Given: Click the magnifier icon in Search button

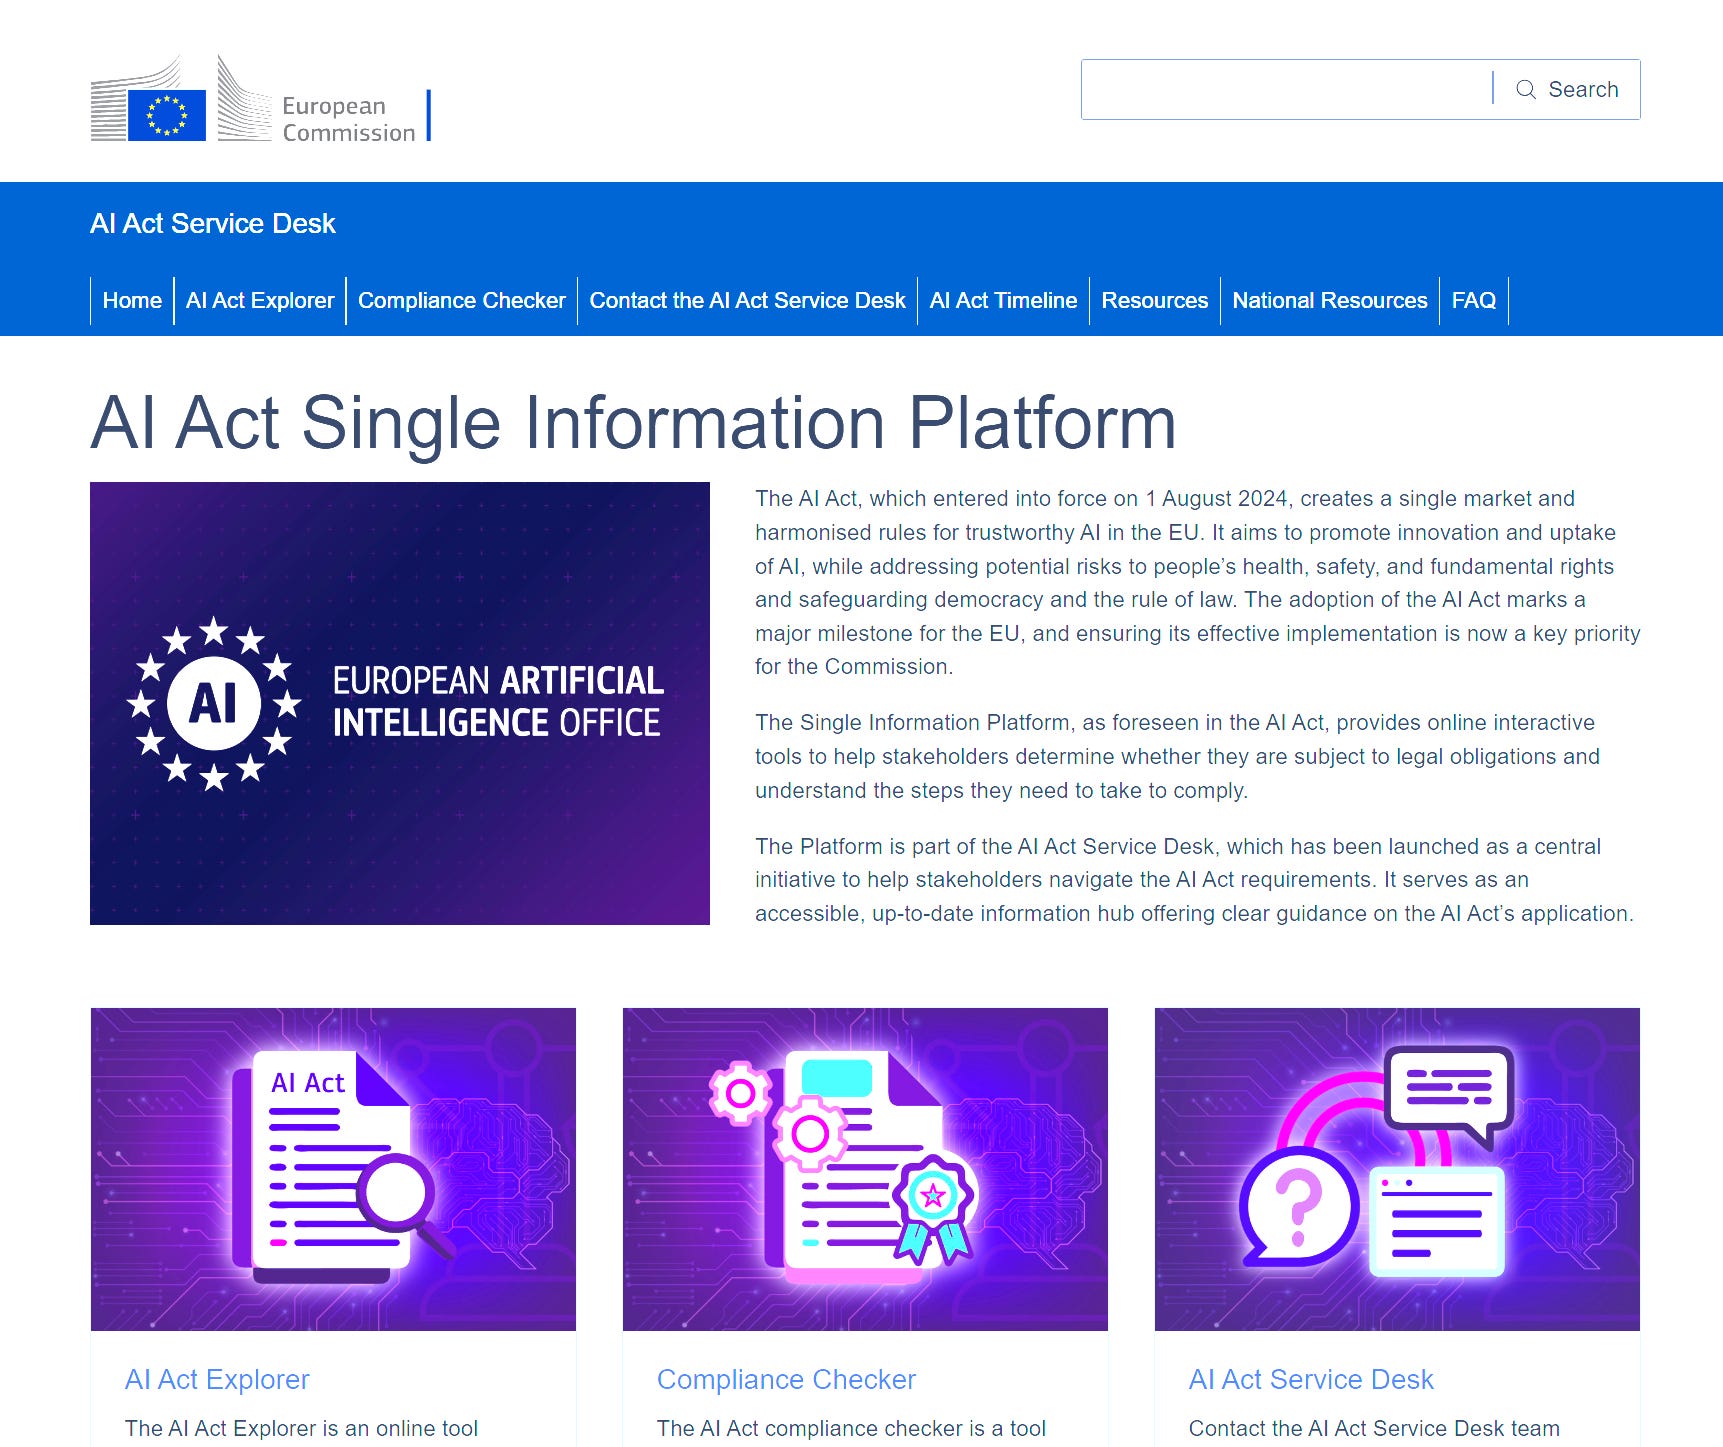Looking at the screenshot, I should pos(1526,90).
